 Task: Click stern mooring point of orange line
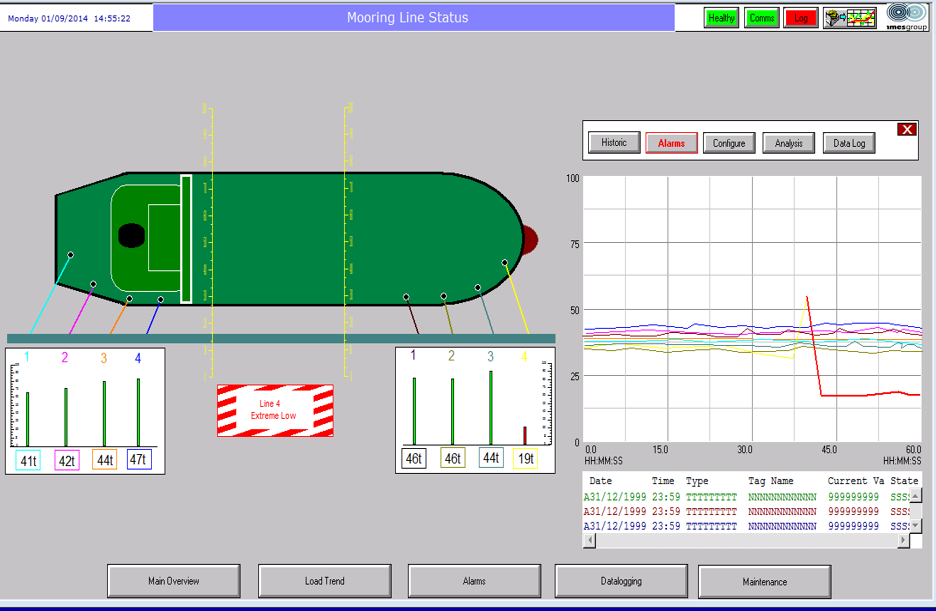(130, 298)
